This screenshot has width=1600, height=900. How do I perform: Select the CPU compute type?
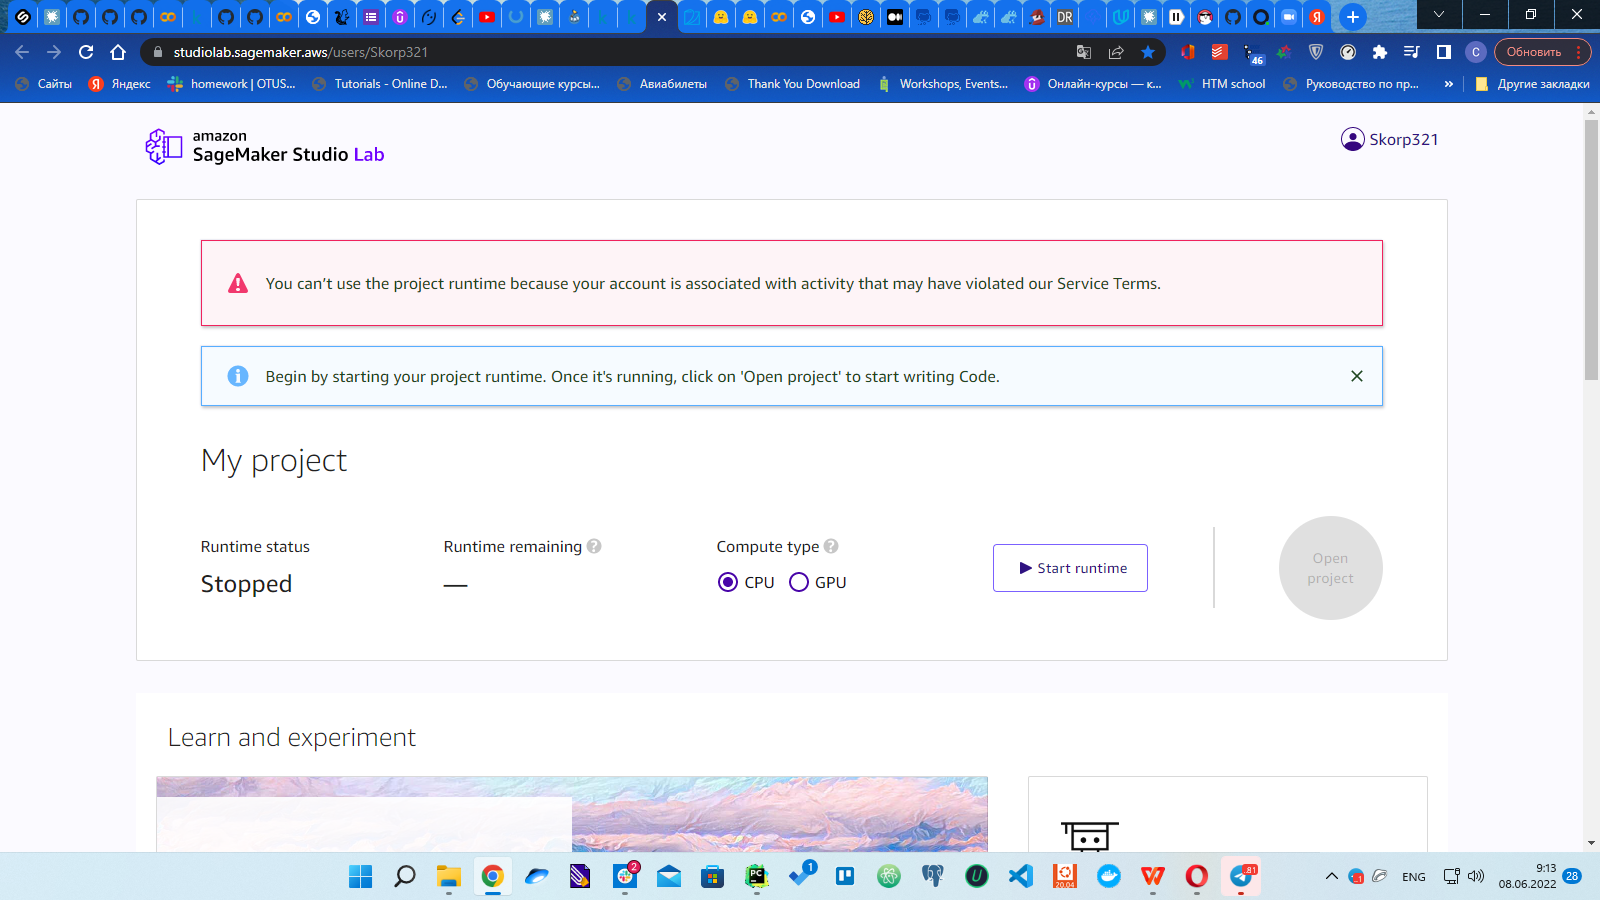728,582
